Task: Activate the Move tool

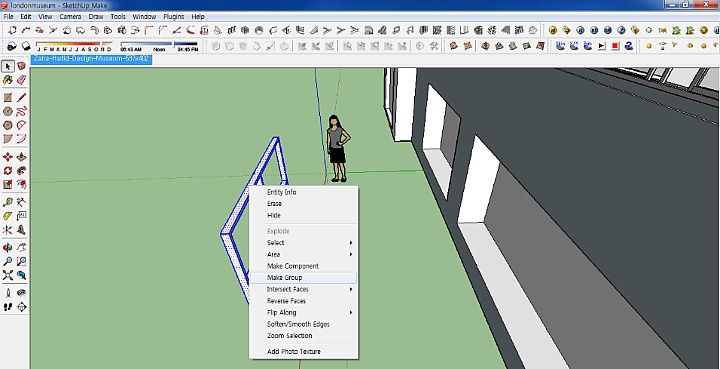Action: pos(8,157)
